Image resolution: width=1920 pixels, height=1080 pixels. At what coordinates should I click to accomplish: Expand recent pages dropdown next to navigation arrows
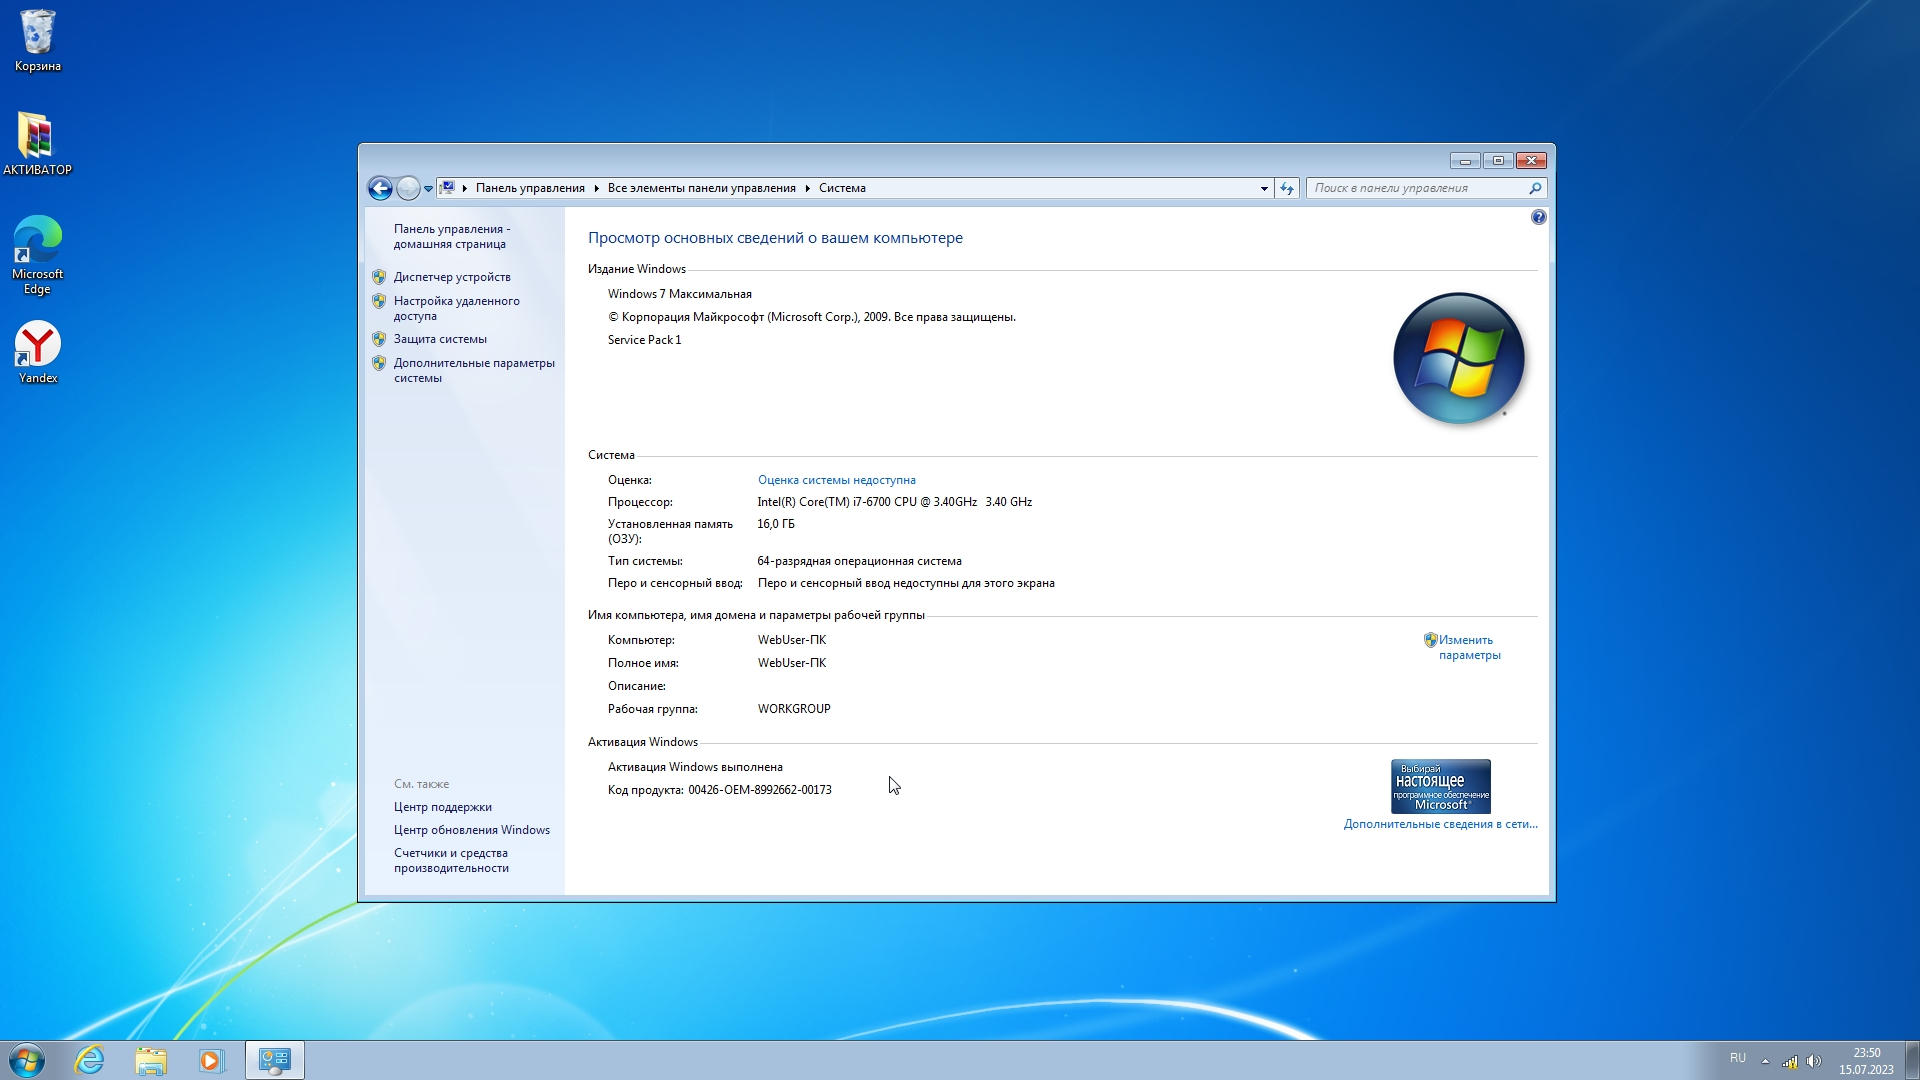428,188
